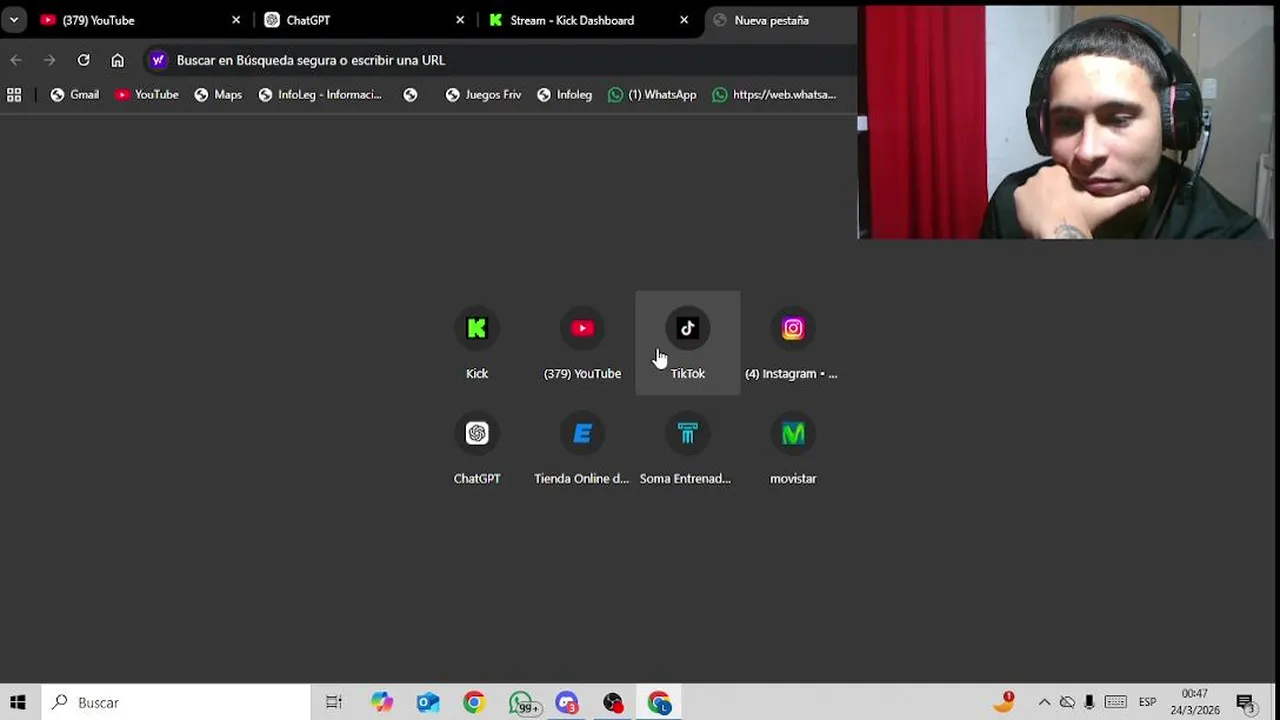The width and height of the screenshot is (1280, 720).
Task: Open the Gmail bookmark
Action: (x=75, y=95)
